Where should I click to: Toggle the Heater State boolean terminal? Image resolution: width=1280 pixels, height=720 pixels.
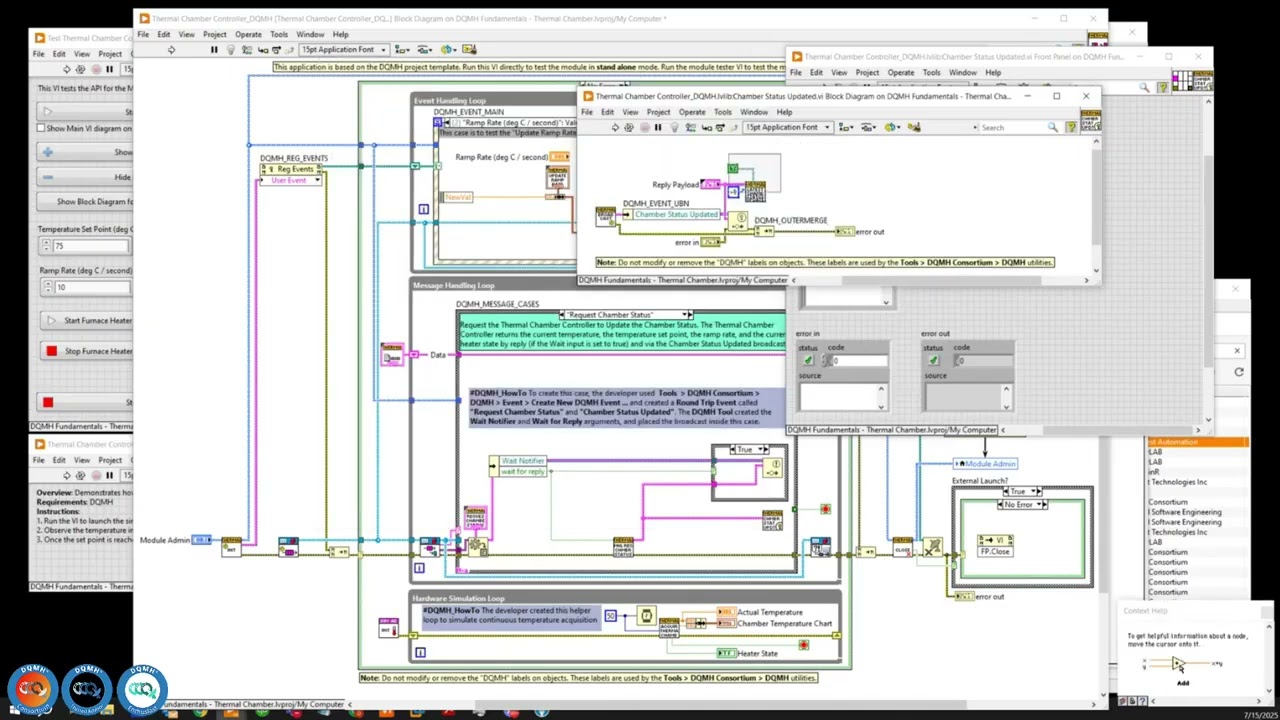point(726,653)
